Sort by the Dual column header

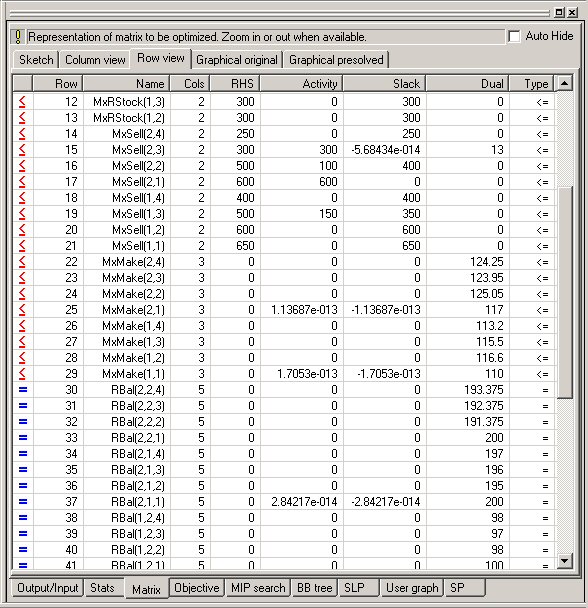(x=467, y=83)
